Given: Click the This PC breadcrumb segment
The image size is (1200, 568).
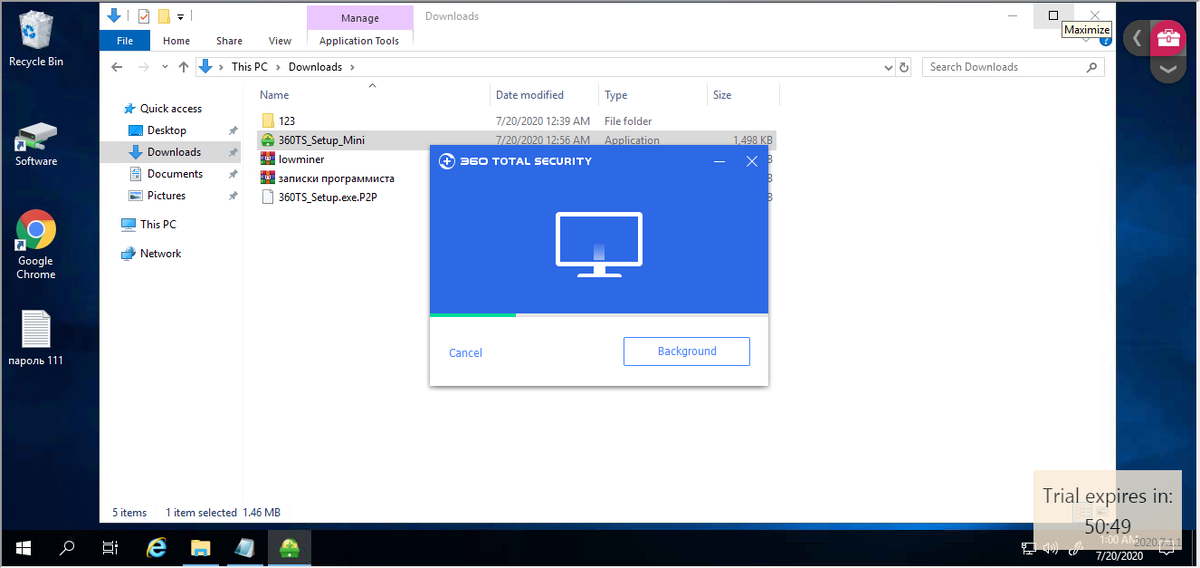Looking at the screenshot, I should [249, 67].
